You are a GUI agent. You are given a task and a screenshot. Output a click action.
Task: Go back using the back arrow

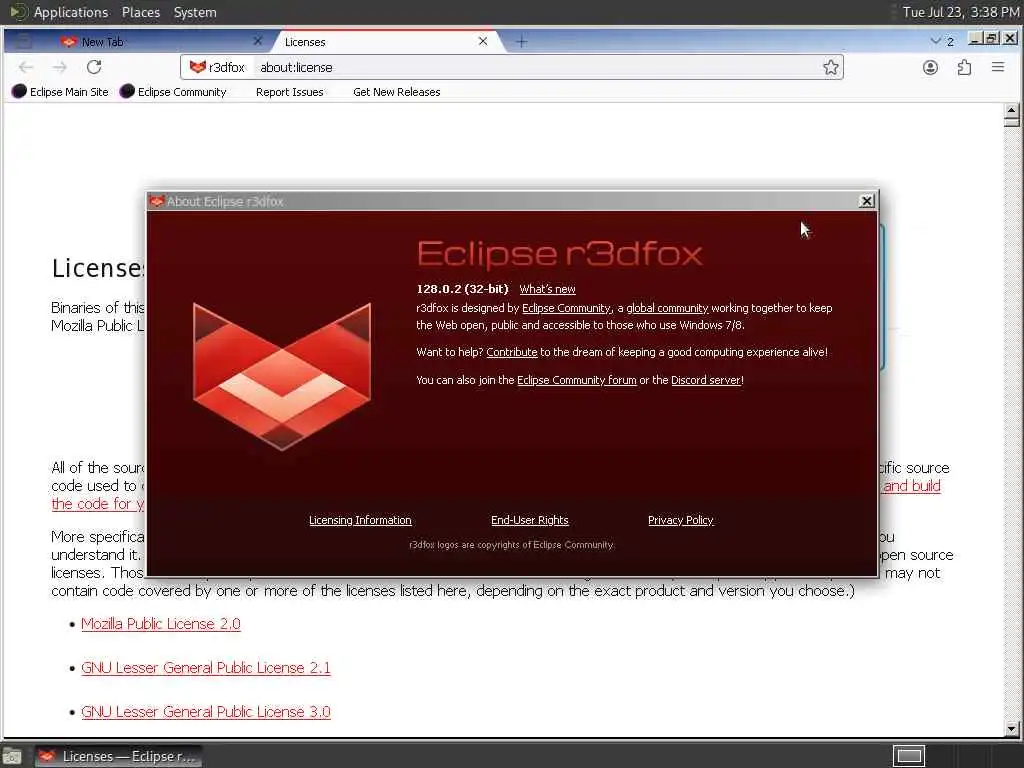26,67
